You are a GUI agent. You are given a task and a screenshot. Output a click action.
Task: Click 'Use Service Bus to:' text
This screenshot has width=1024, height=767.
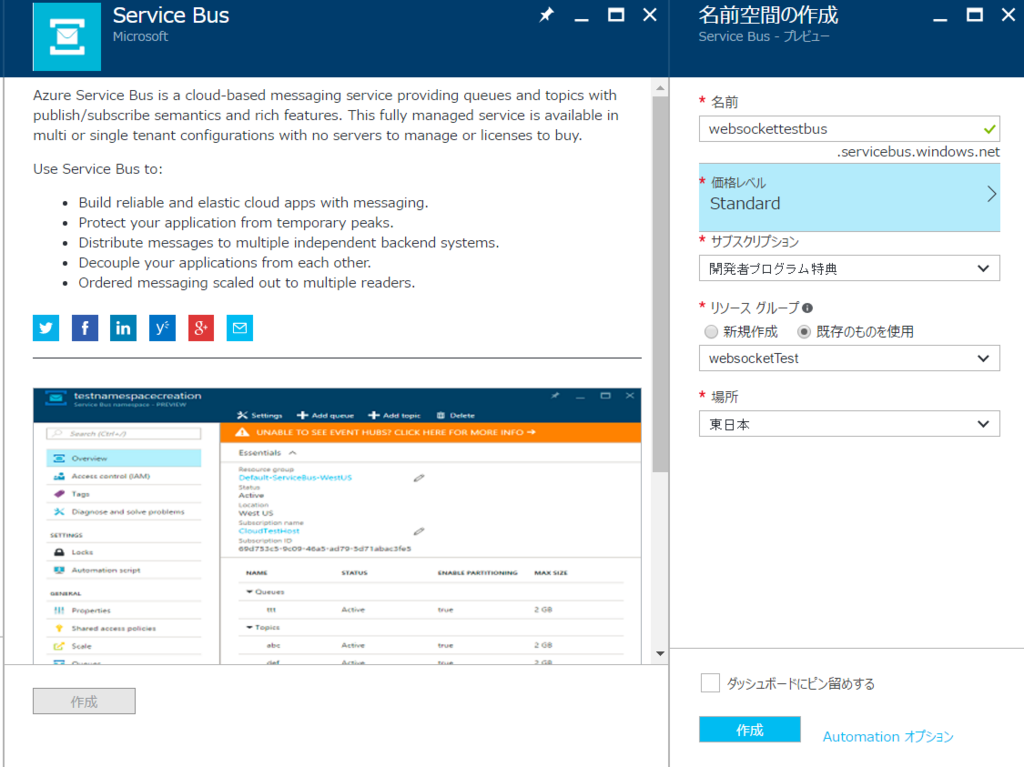(x=98, y=169)
